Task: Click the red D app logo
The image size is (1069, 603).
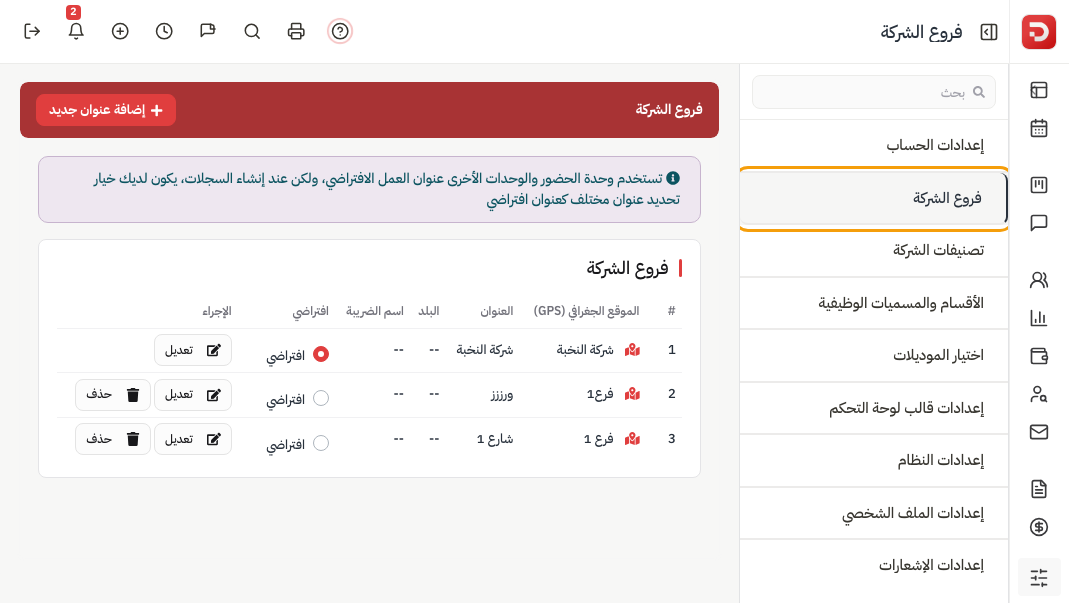Action: pos(1038,31)
